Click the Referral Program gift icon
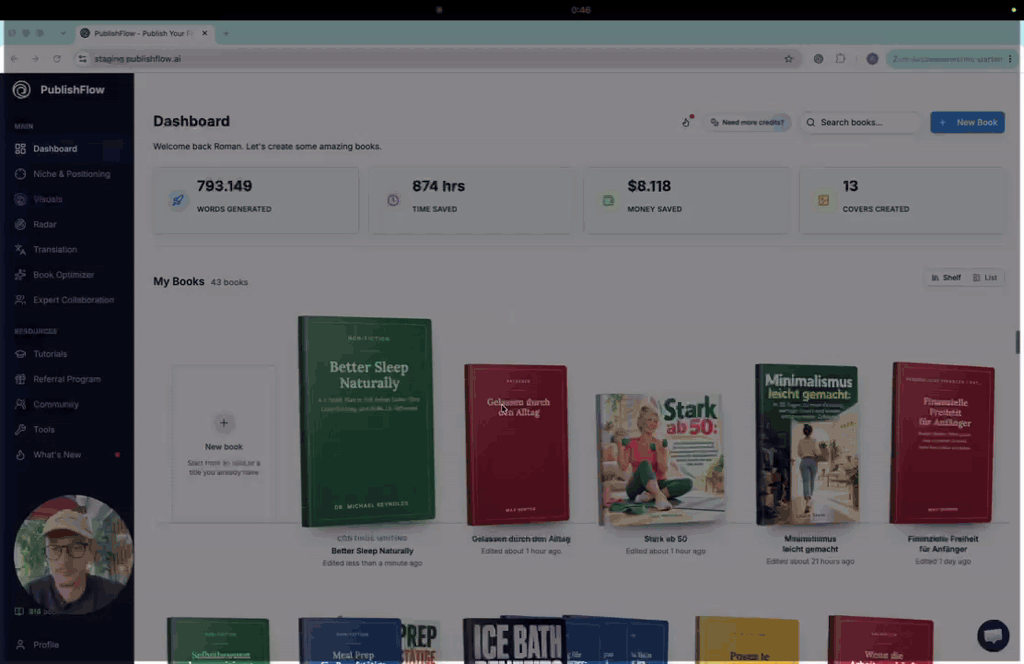This screenshot has width=1024, height=664. [x=20, y=379]
